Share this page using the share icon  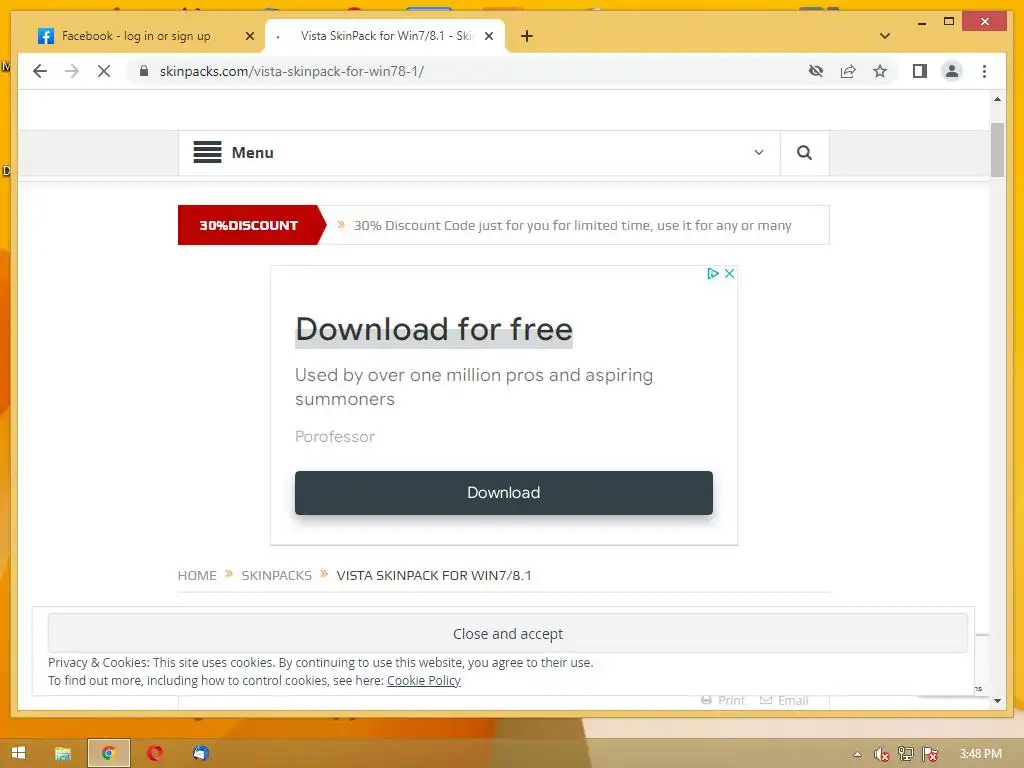pyautogui.click(x=848, y=71)
